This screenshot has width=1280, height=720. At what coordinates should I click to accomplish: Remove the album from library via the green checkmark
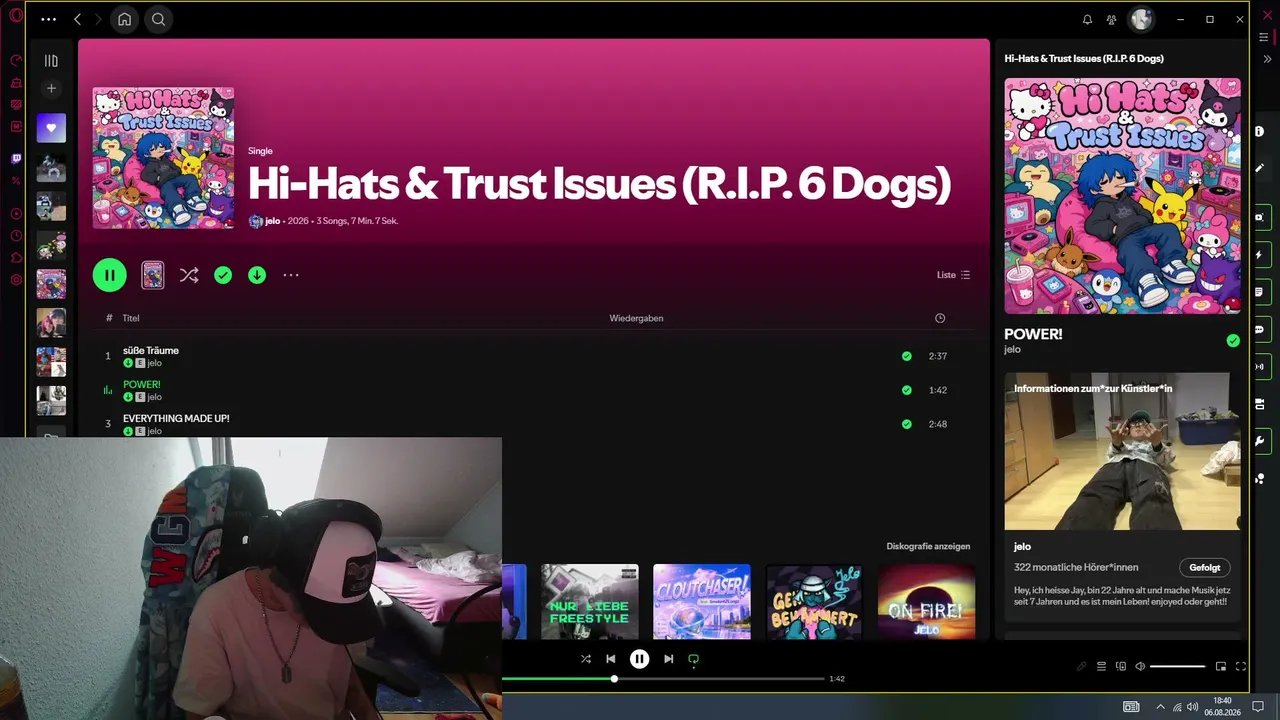click(x=223, y=275)
